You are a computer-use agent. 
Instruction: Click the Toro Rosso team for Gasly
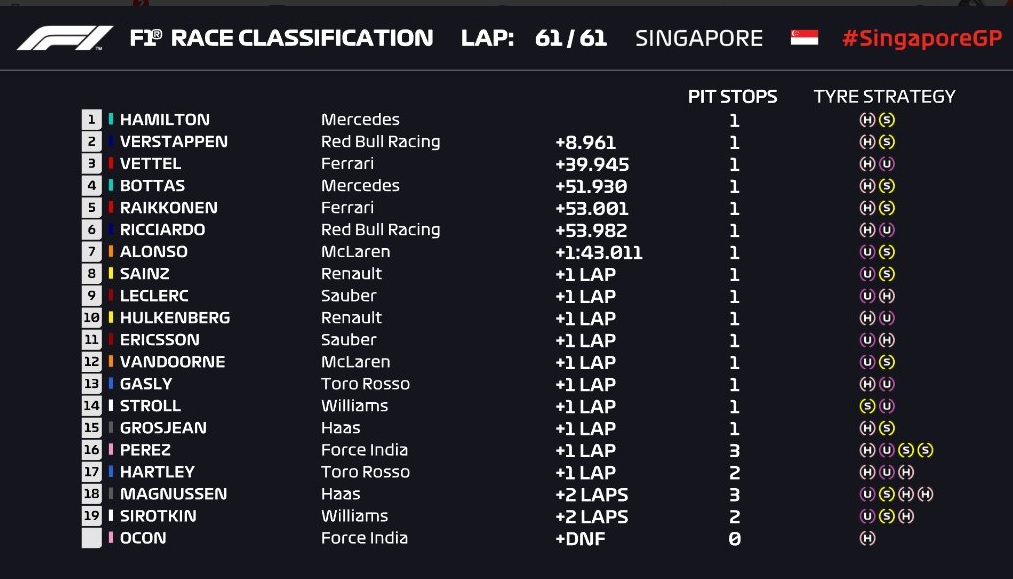pyautogui.click(x=366, y=384)
